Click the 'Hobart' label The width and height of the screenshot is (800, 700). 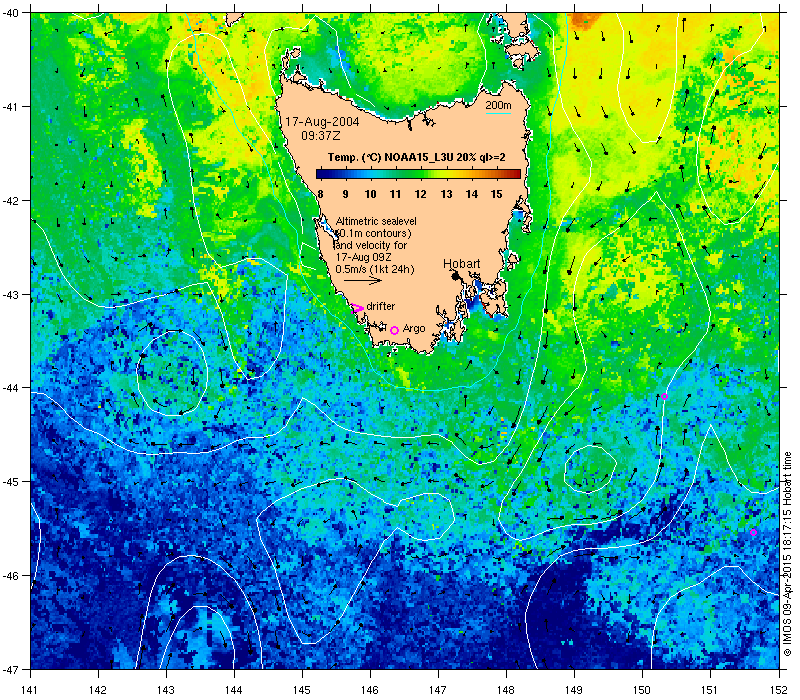coord(461,264)
